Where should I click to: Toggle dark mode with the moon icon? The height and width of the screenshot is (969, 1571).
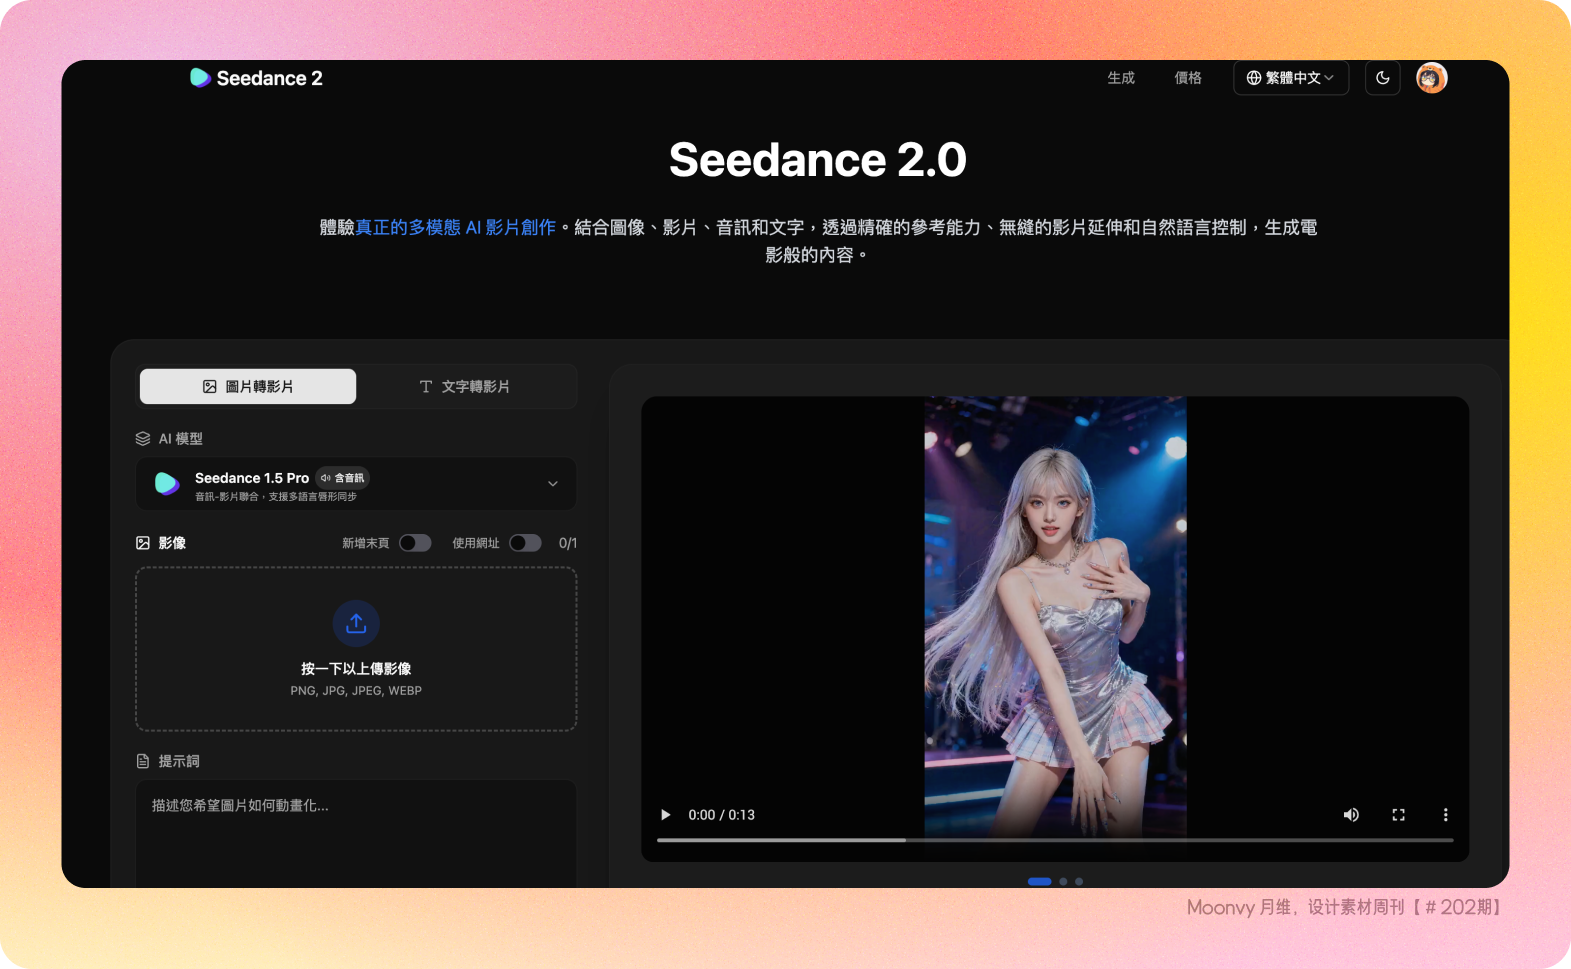click(1382, 78)
